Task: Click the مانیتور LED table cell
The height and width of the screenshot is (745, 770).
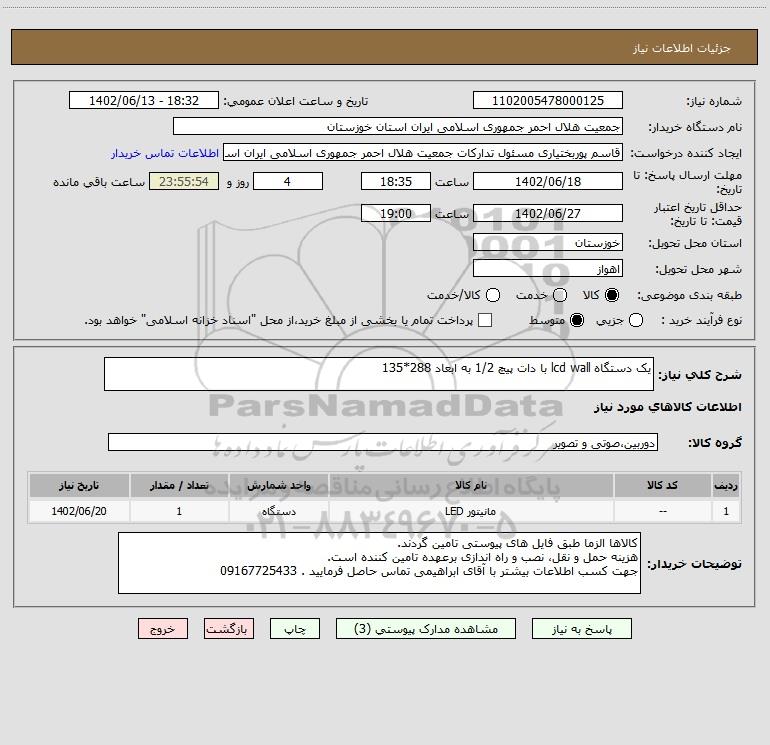Action: click(471, 511)
